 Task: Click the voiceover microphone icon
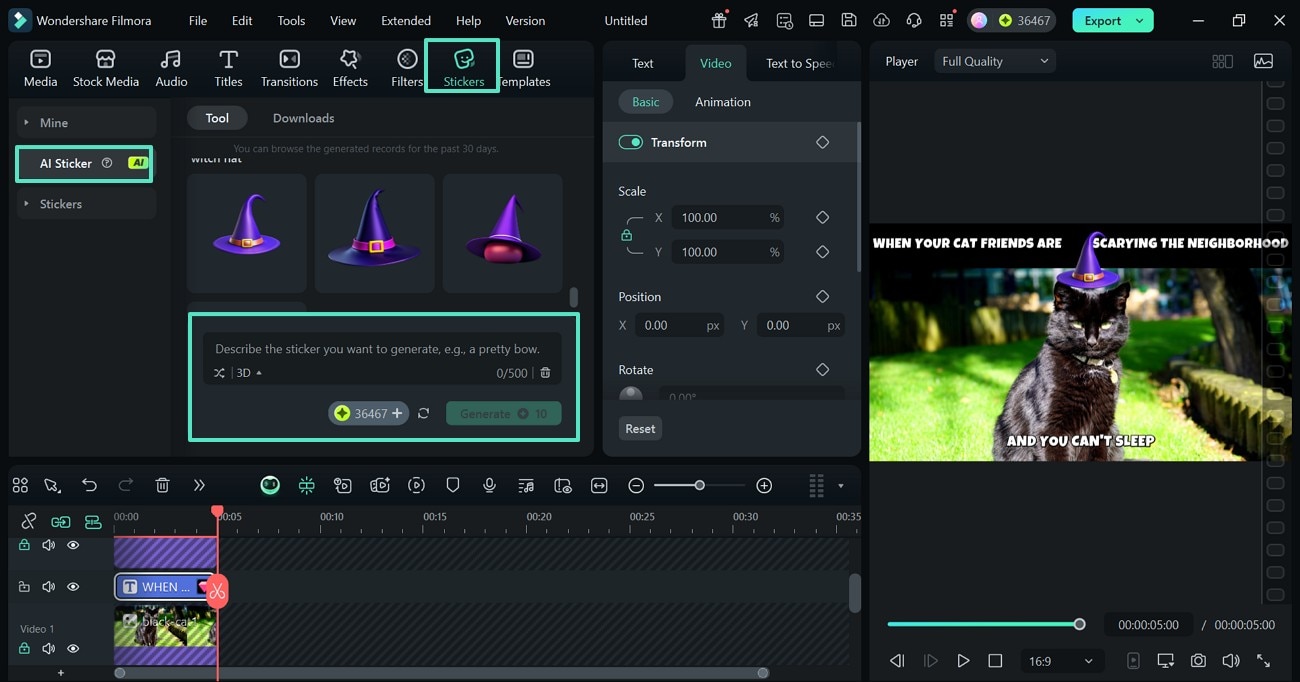[x=489, y=485]
